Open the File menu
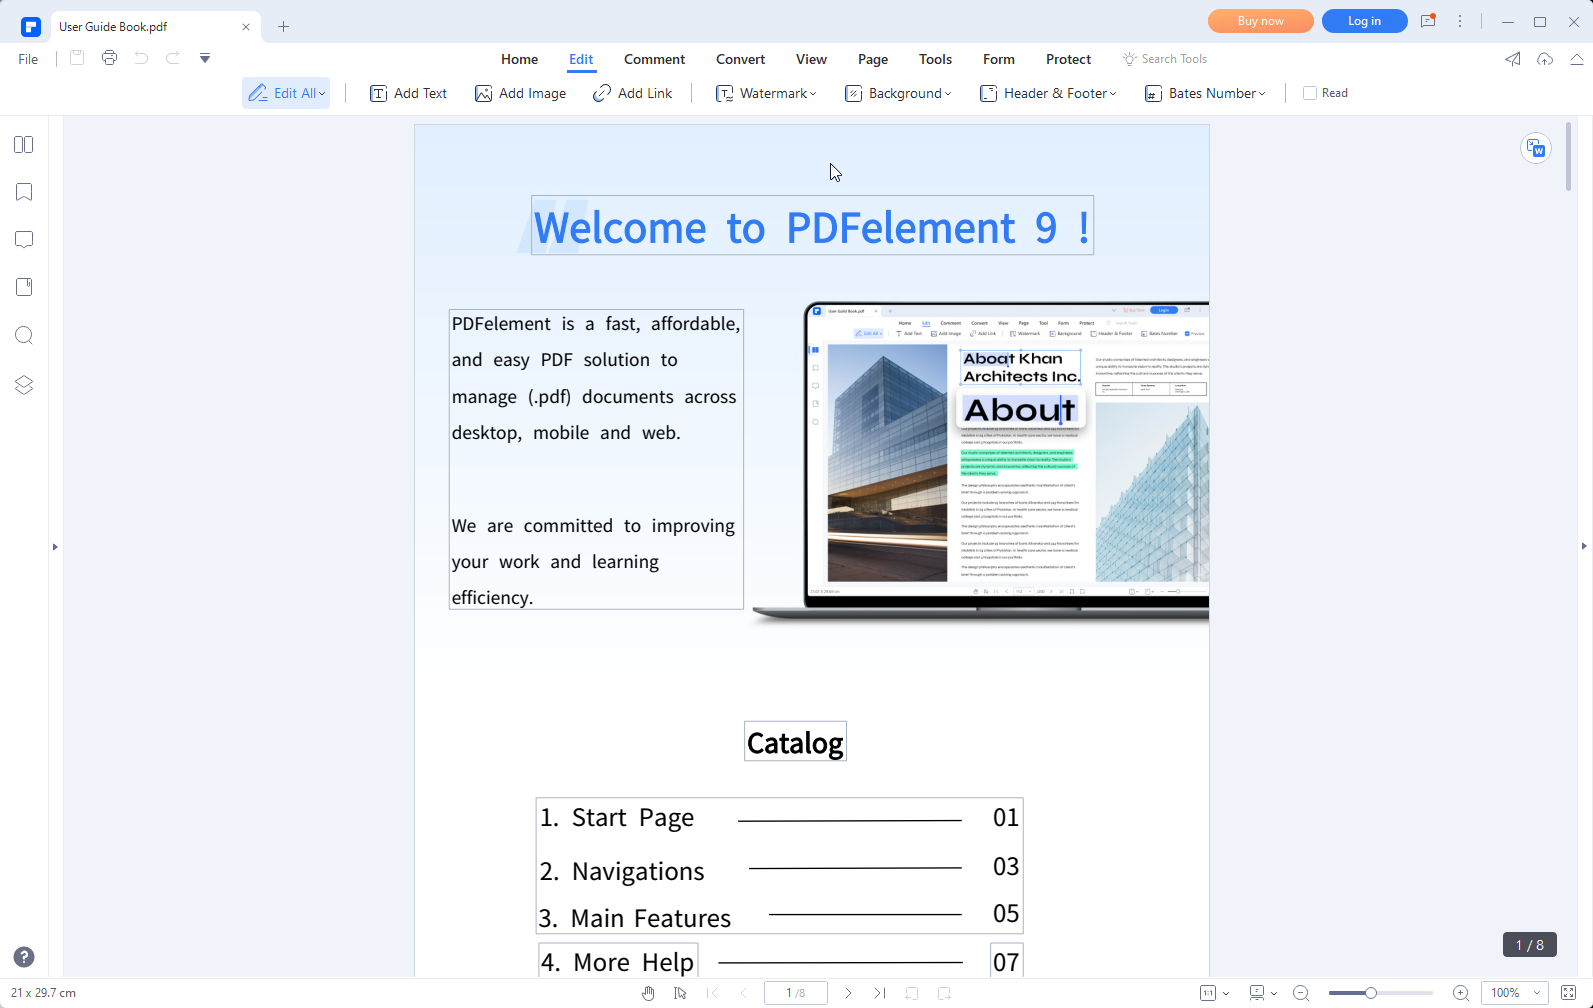 tap(28, 59)
